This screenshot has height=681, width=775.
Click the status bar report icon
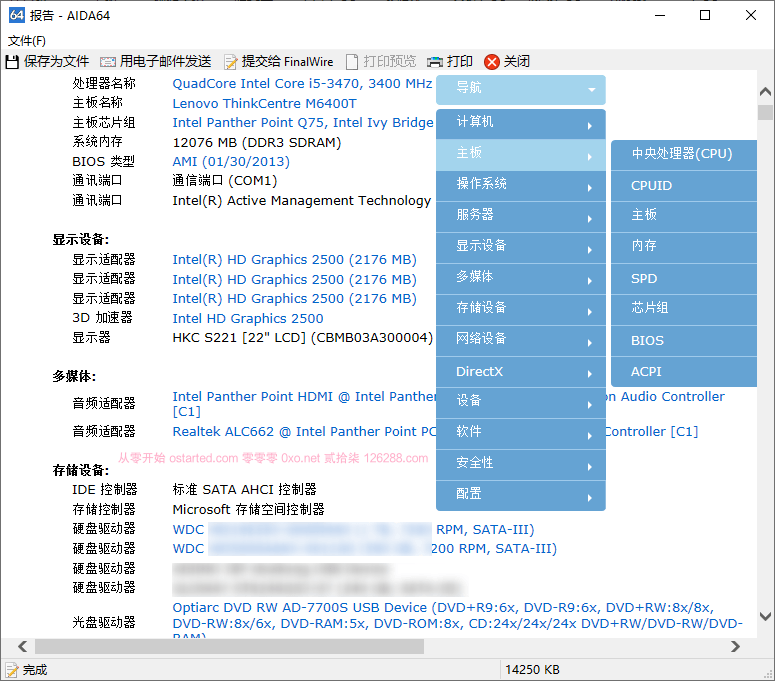click(x=11, y=670)
